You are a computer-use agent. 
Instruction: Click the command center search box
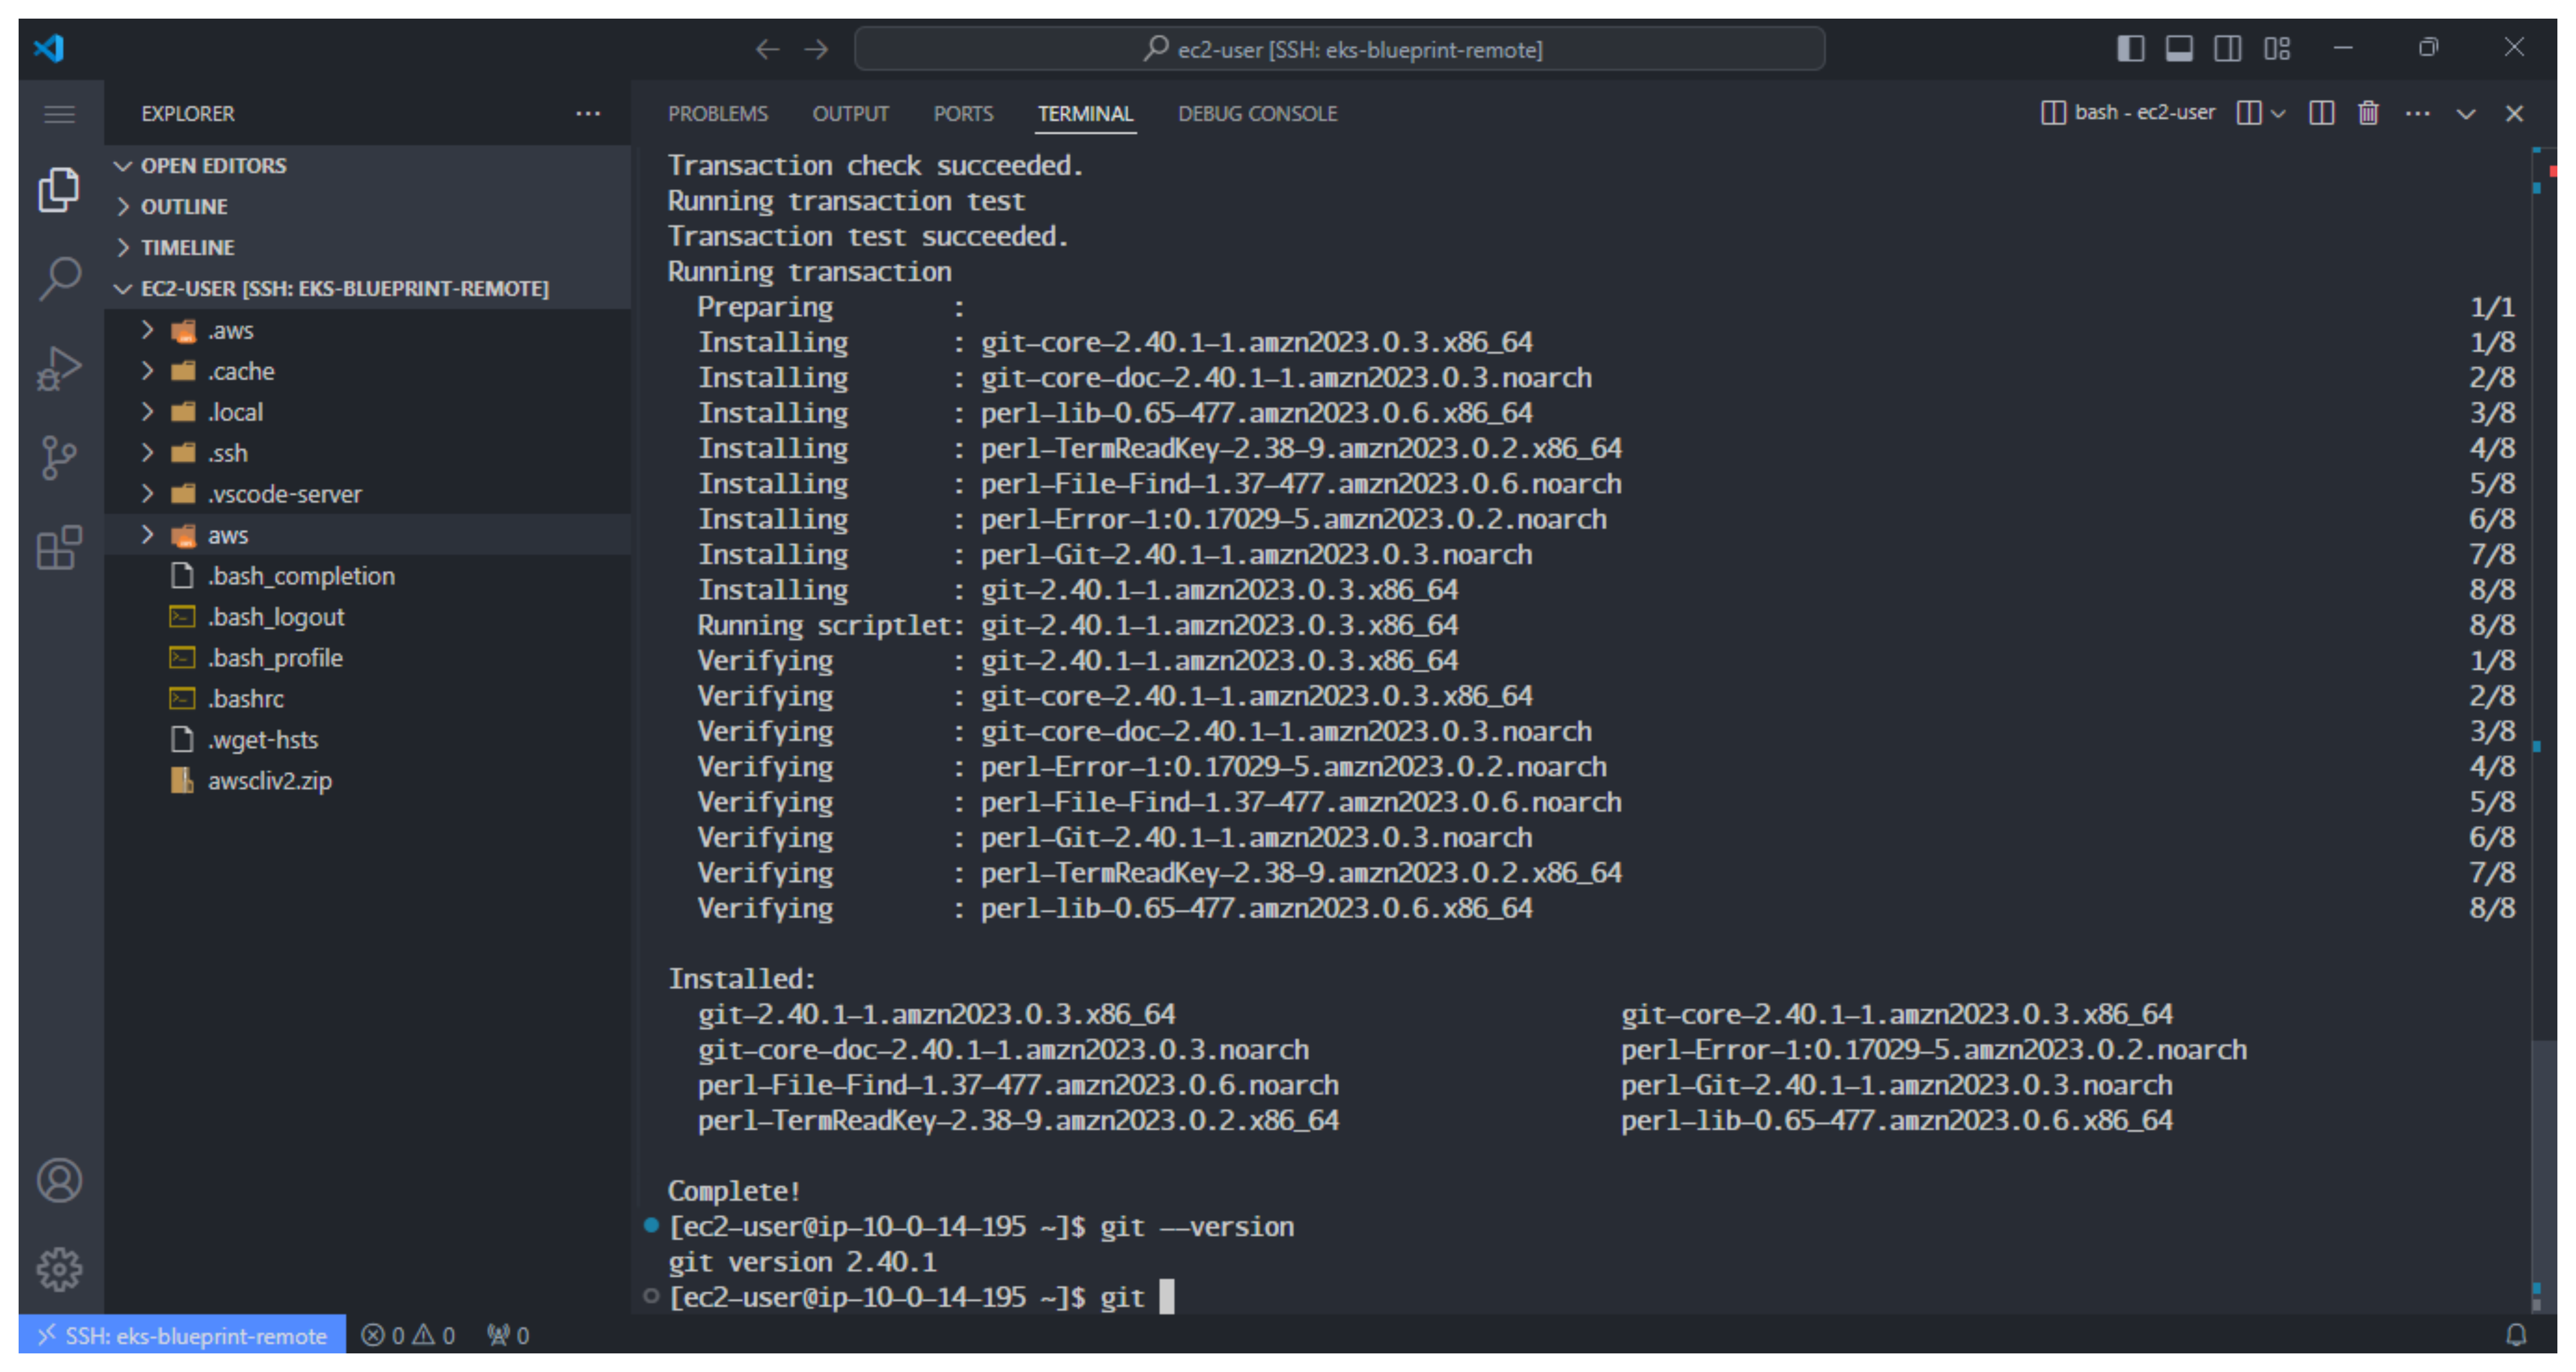(x=1340, y=49)
